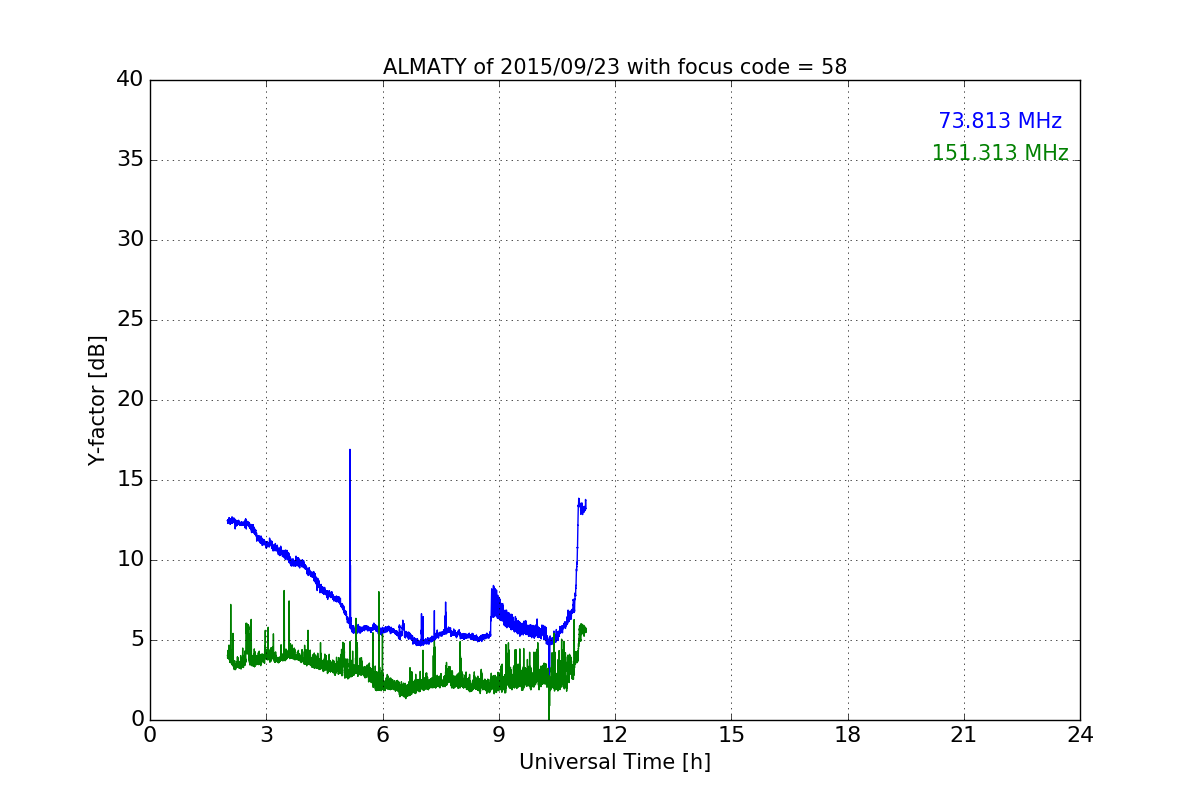Click the x-axis tick label '24'
Image resolution: width=1200 pixels, height=800 pixels.
click(1080, 735)
